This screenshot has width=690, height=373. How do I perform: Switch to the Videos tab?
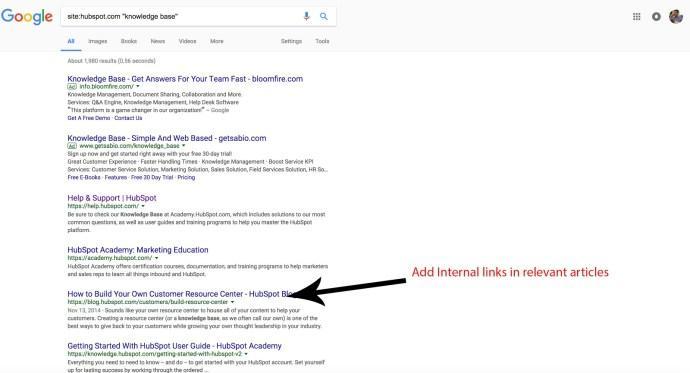(187, 41)
